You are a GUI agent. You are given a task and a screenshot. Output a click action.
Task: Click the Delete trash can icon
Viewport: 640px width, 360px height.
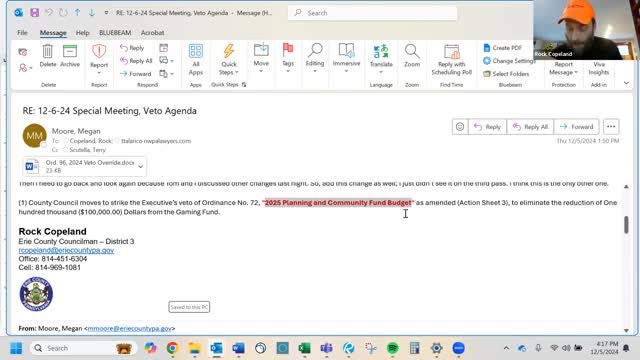click(48, 51)
